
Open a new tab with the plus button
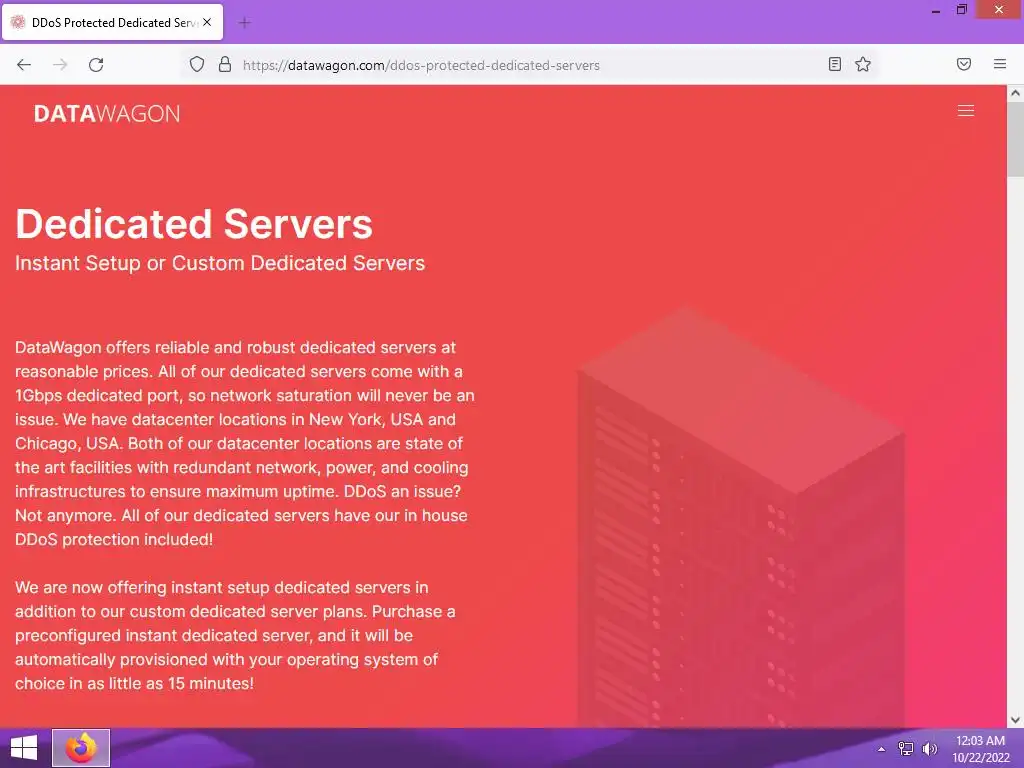point(244,23)
